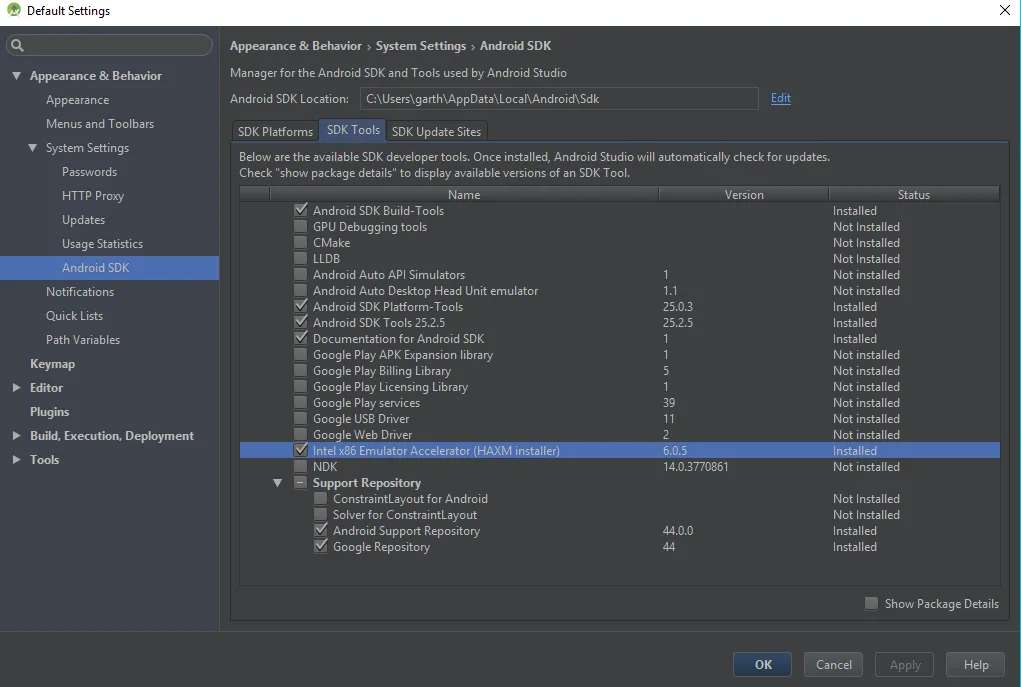Select HTTP Proxy settings
Image resolution: width=1021 pixels, height=687 pixels.
pos(92,196)
